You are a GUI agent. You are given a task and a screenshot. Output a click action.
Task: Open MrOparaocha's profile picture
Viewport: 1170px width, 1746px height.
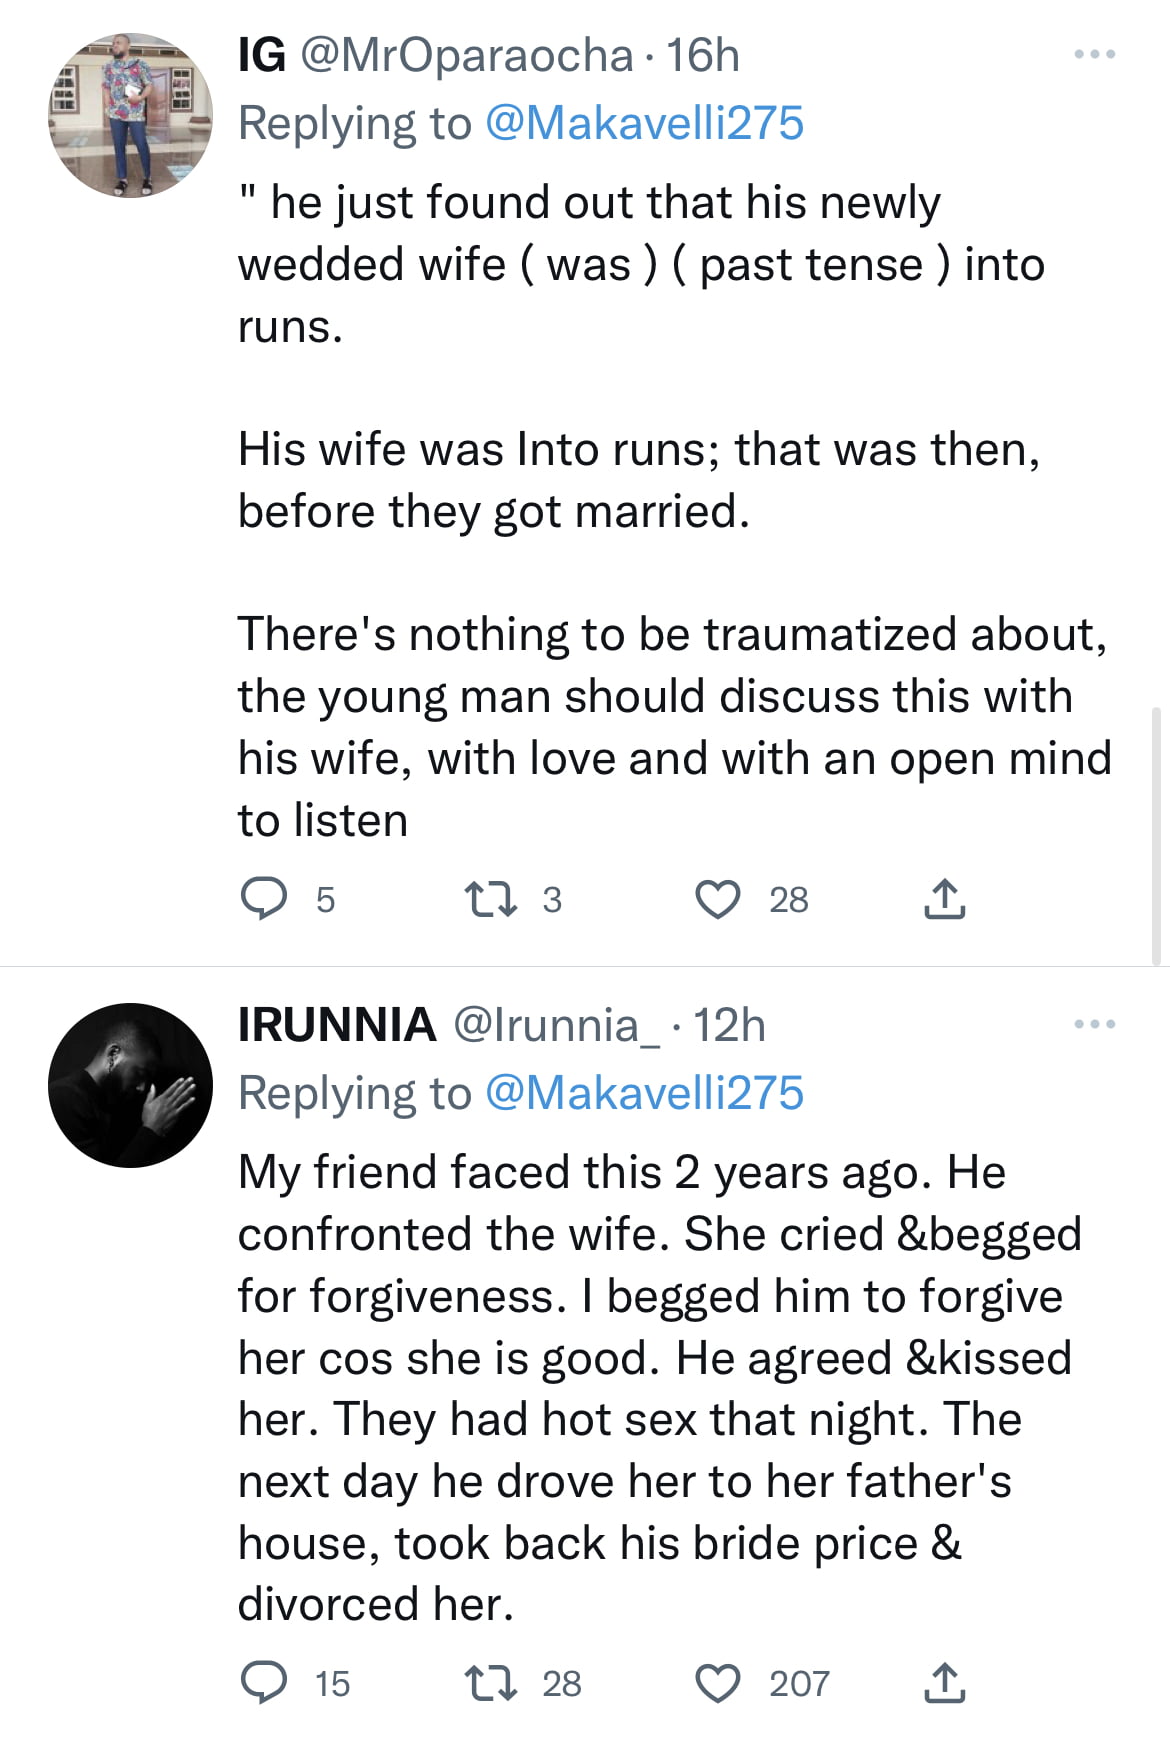(x=130, y=115)
